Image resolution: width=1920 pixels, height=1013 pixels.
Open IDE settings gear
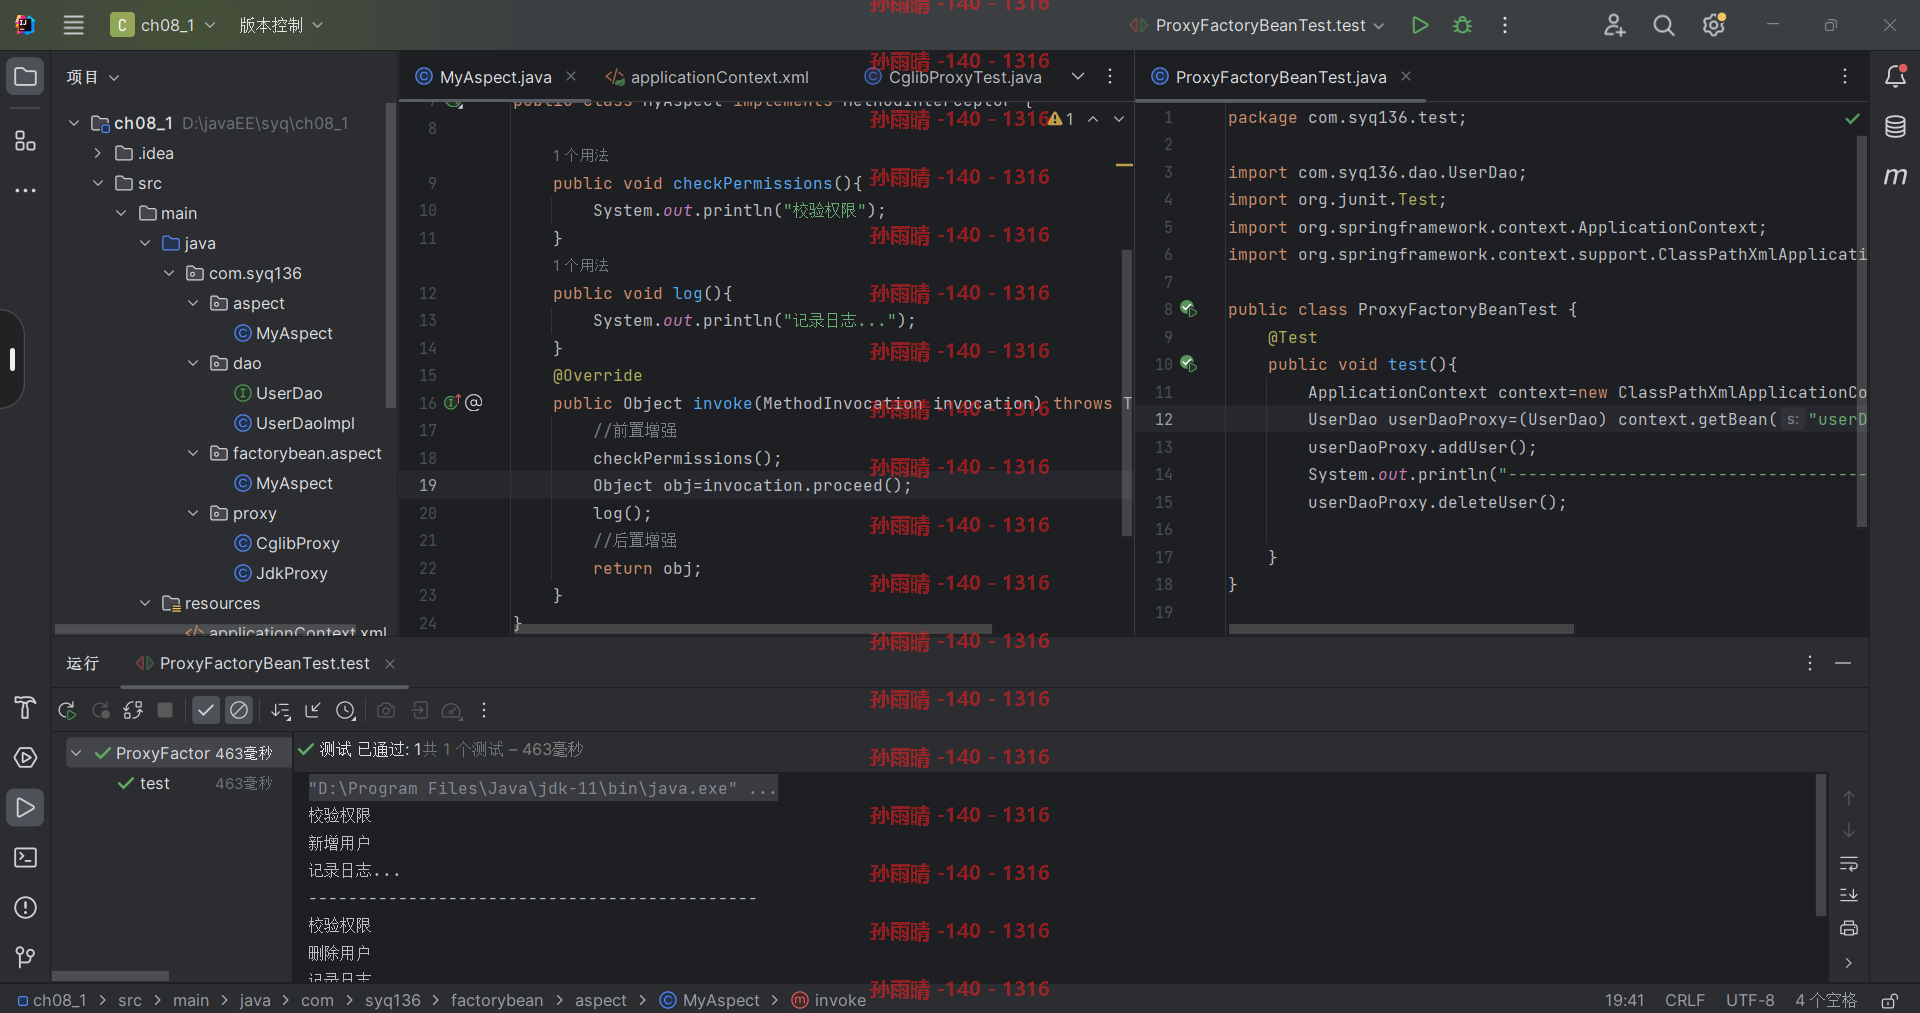(x=1714, y=25)
